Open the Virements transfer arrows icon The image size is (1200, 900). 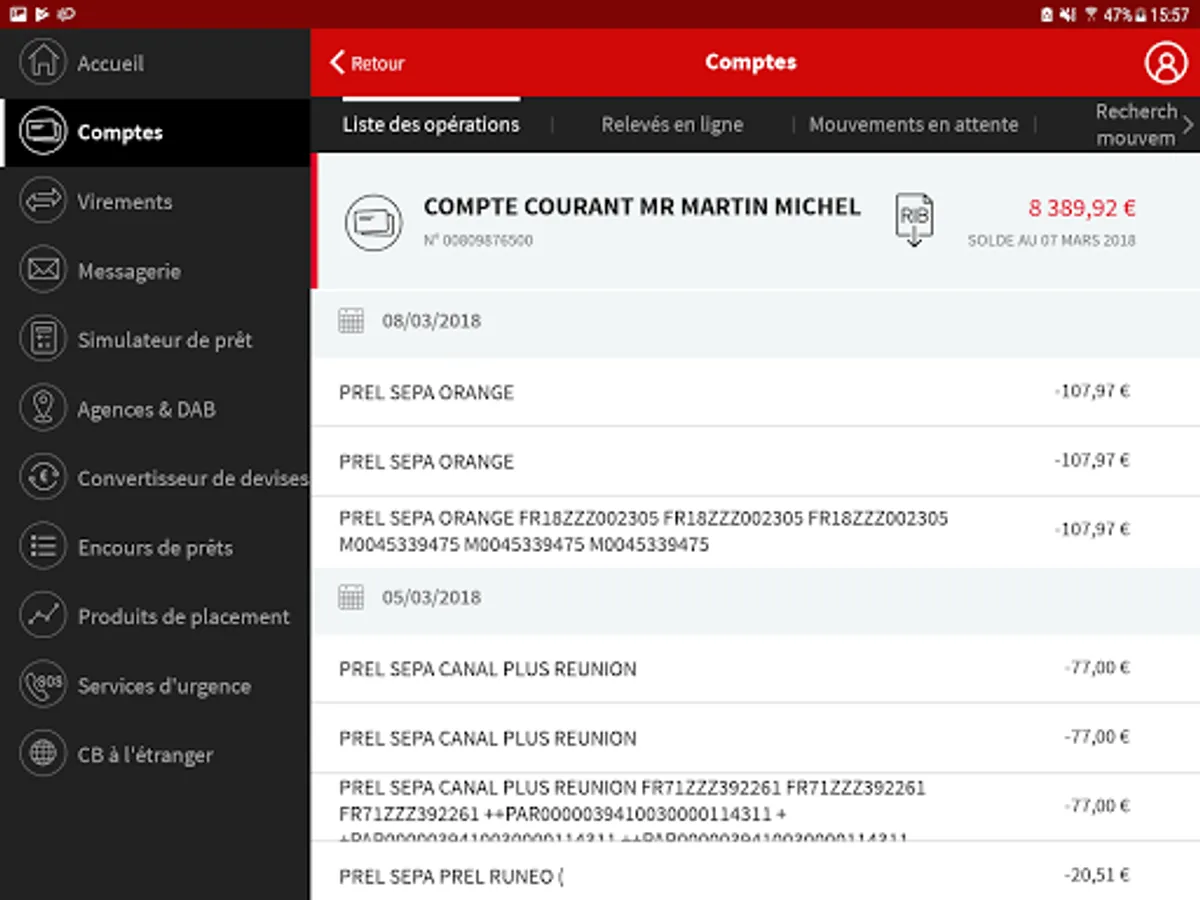(42, 201)
